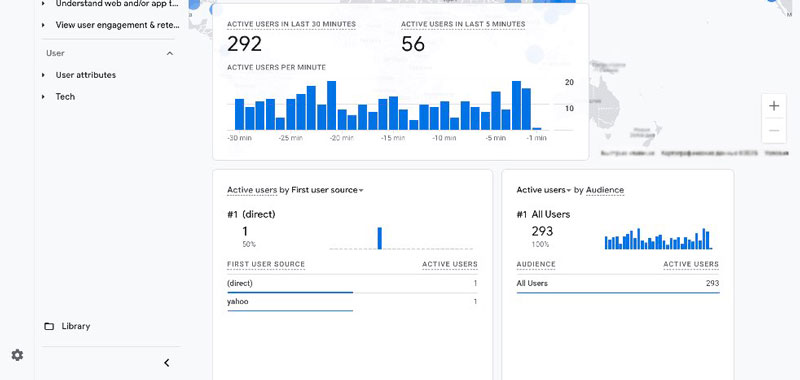Click the AUDIENCE column header

pos(536,264)
